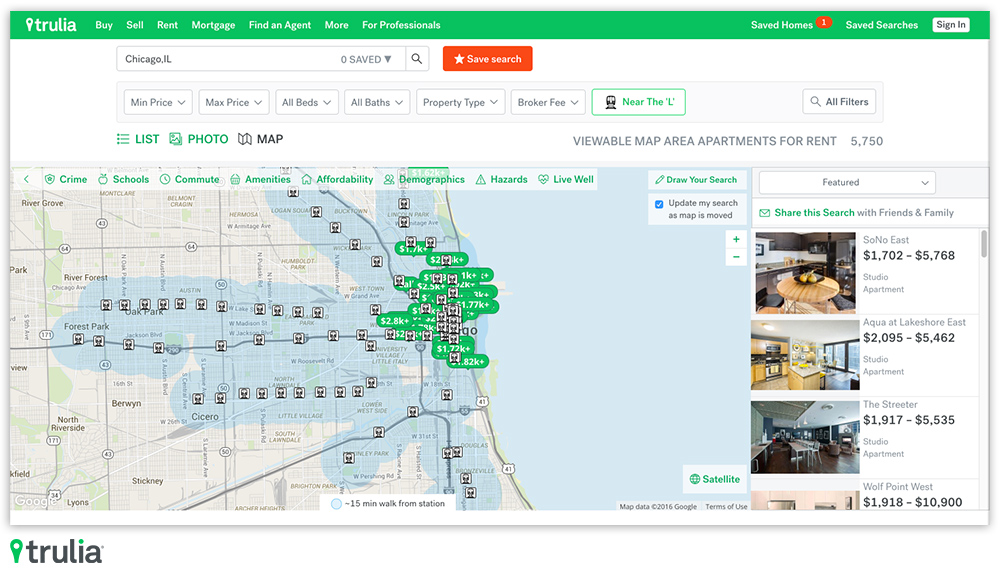This screenshot has height=574, width=1000.
Task: Open SoNo East listing photo
Action: click(x=805, y=272)
